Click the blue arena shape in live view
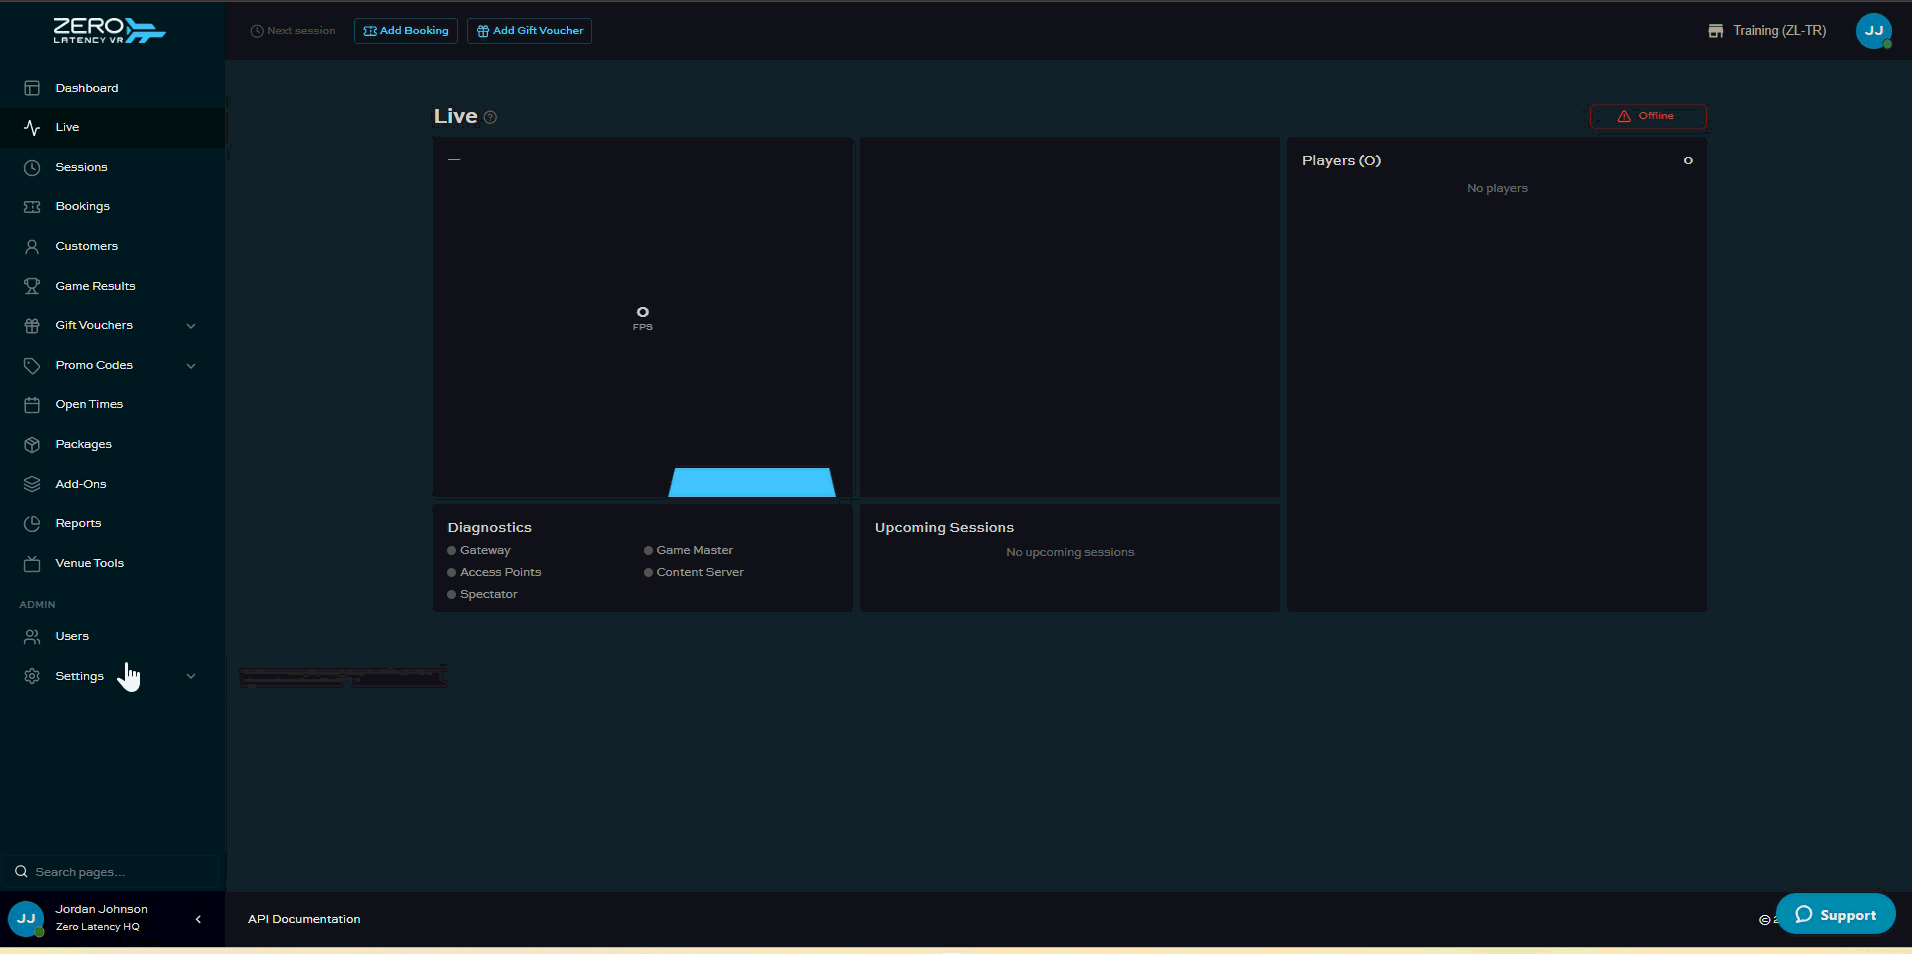 click(x=752, y=482)
